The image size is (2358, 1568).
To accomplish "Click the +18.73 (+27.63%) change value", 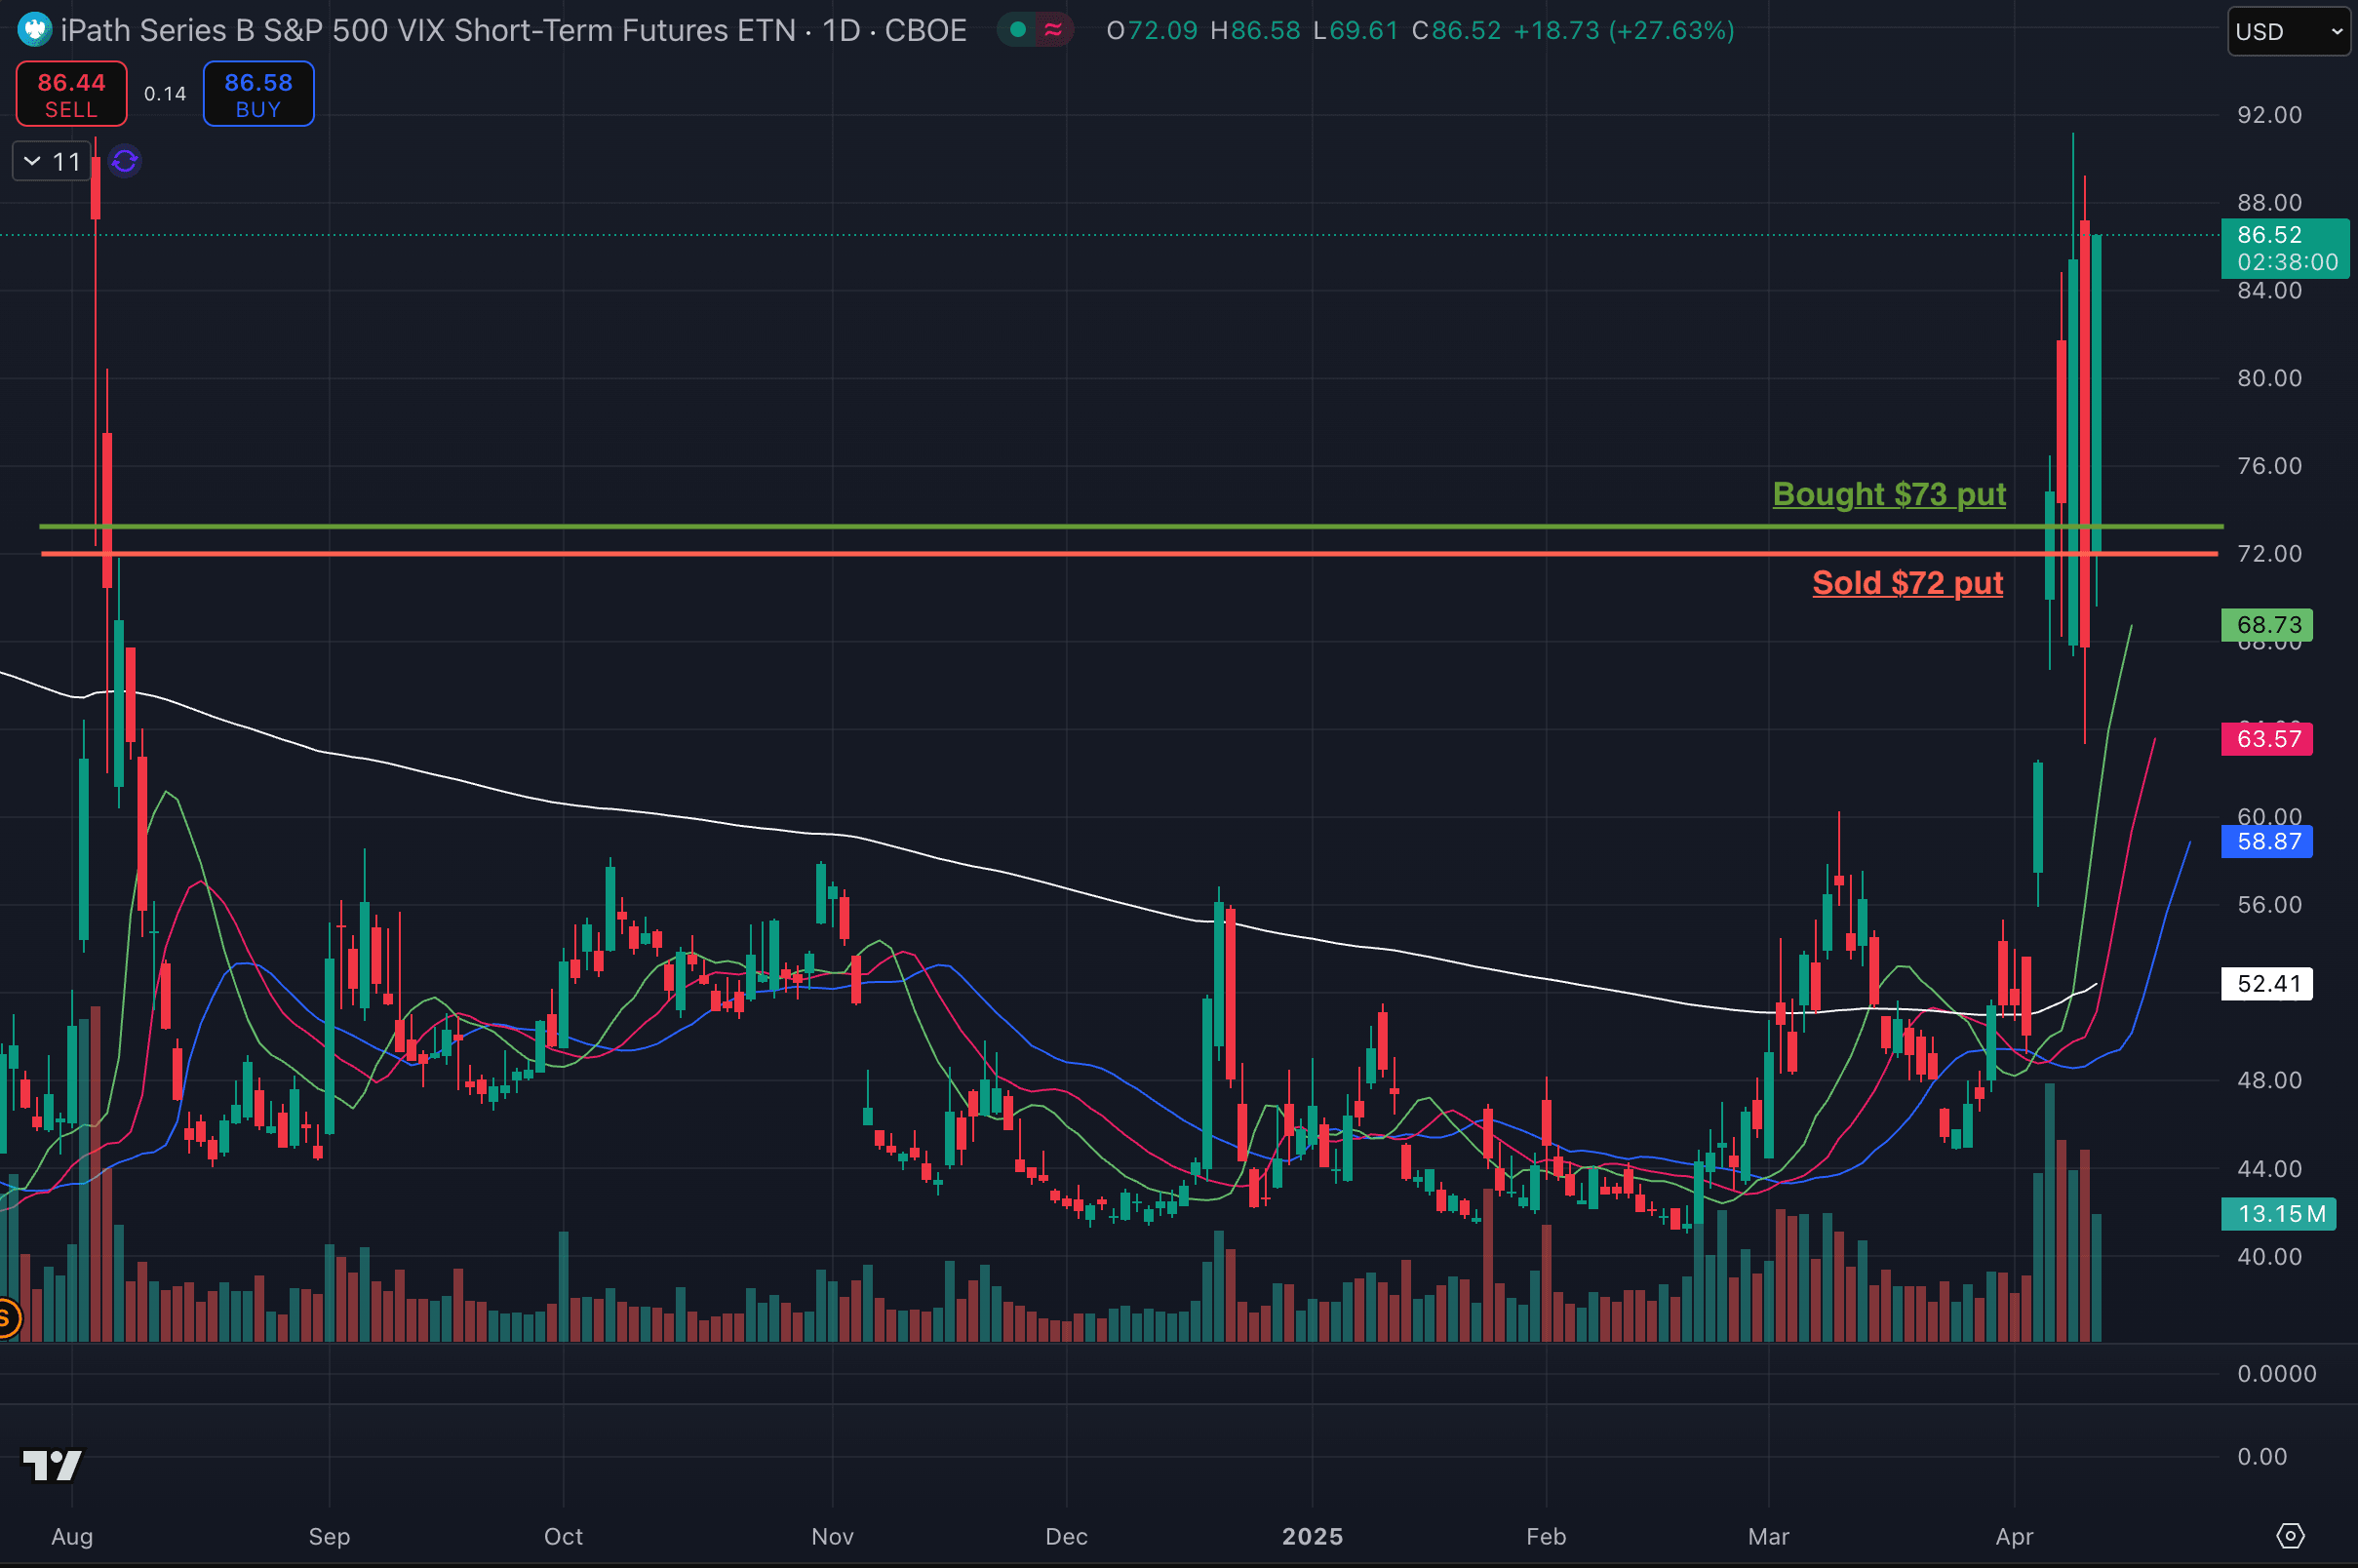I will (x=1624, y=30).
